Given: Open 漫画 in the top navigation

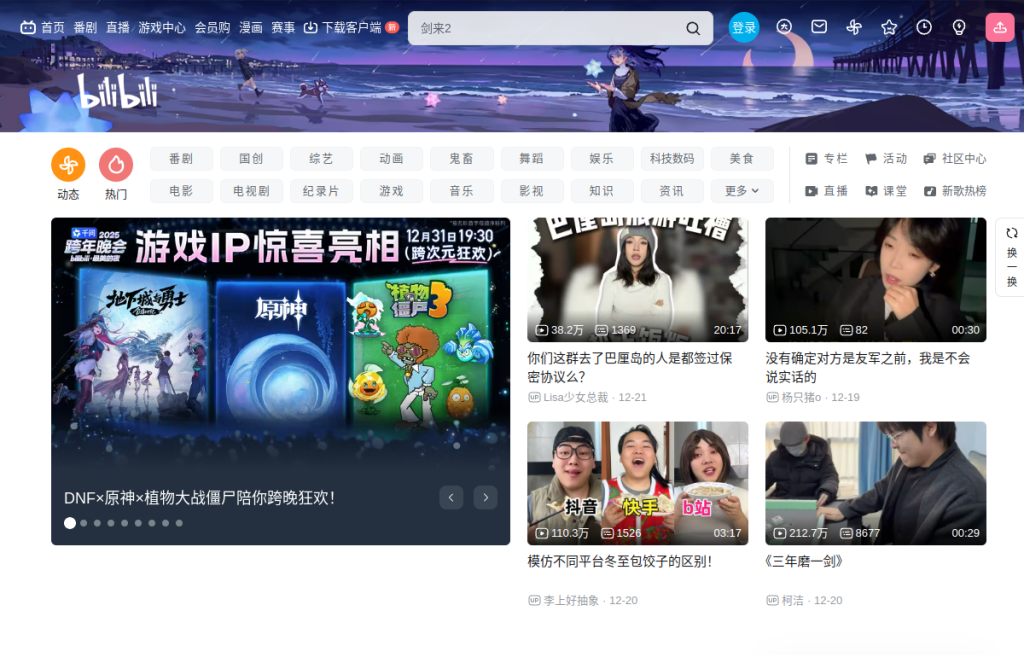Looking at the screenshot, I should coord(251,27).
